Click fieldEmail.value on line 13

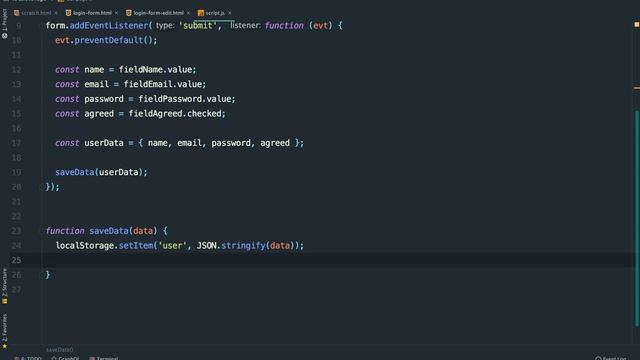pyautogui.click(x=163, y=84)
